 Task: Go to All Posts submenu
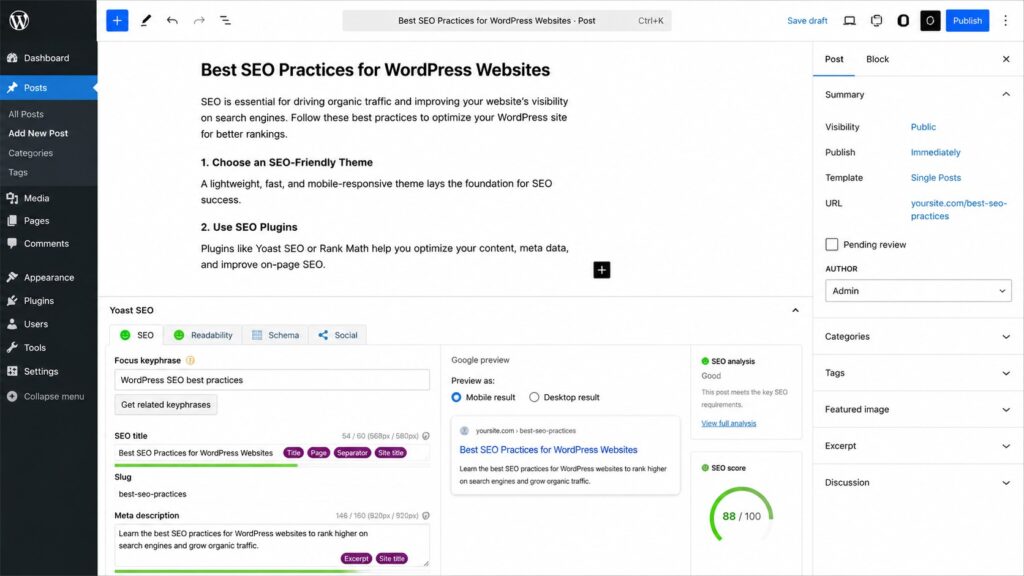pyautogui.click(x=26, y=114)
